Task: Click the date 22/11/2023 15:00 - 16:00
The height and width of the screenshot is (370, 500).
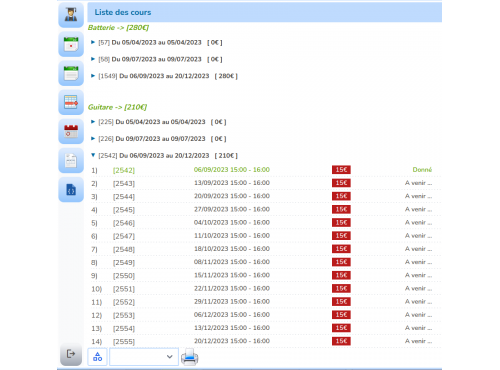Action: pyautogui.click(x=232, y=288)
